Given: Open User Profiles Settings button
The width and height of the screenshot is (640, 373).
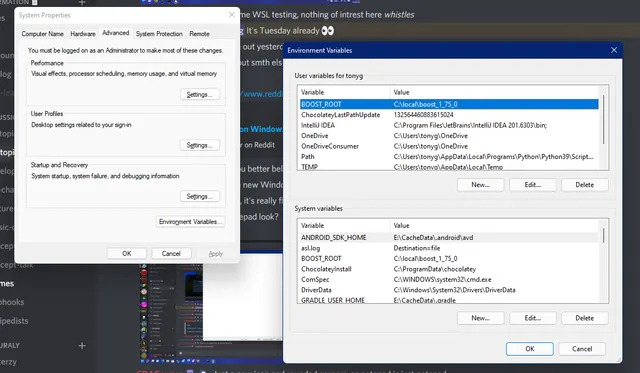Looking at the screenshot, I should pyautogui.click(x=200, y=145).
